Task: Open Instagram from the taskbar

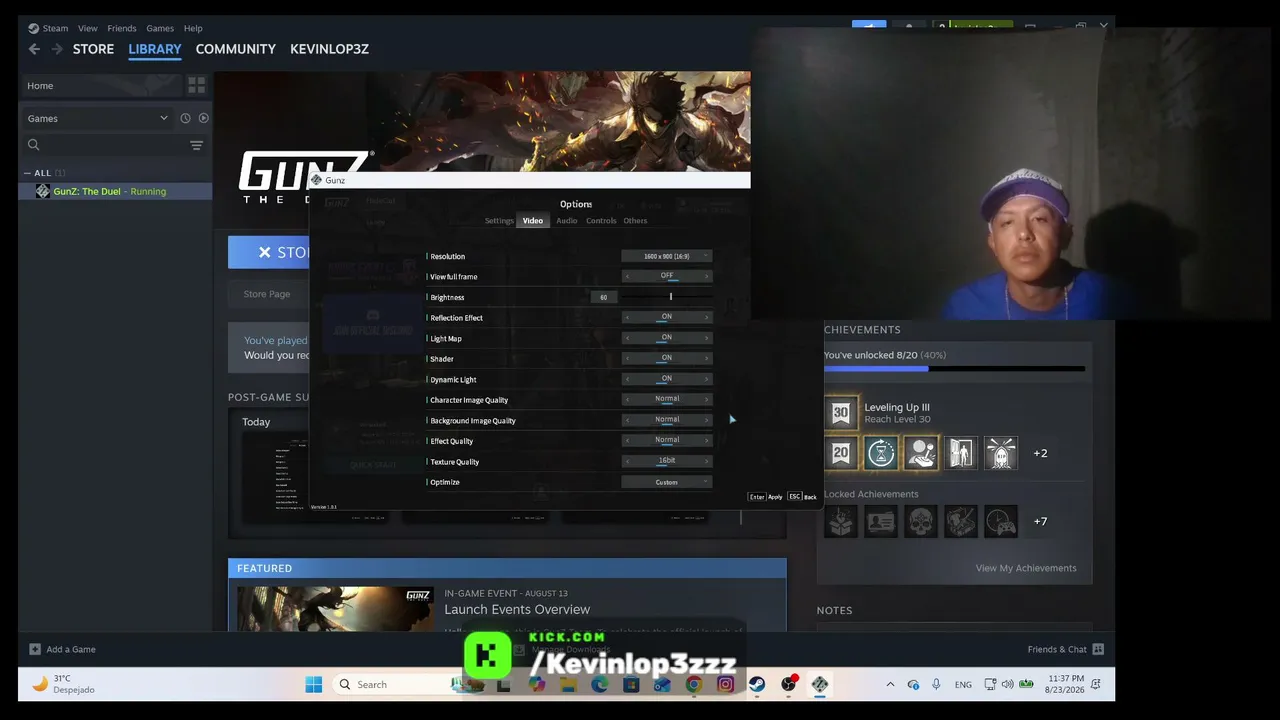Action: [x=725, y=684]
